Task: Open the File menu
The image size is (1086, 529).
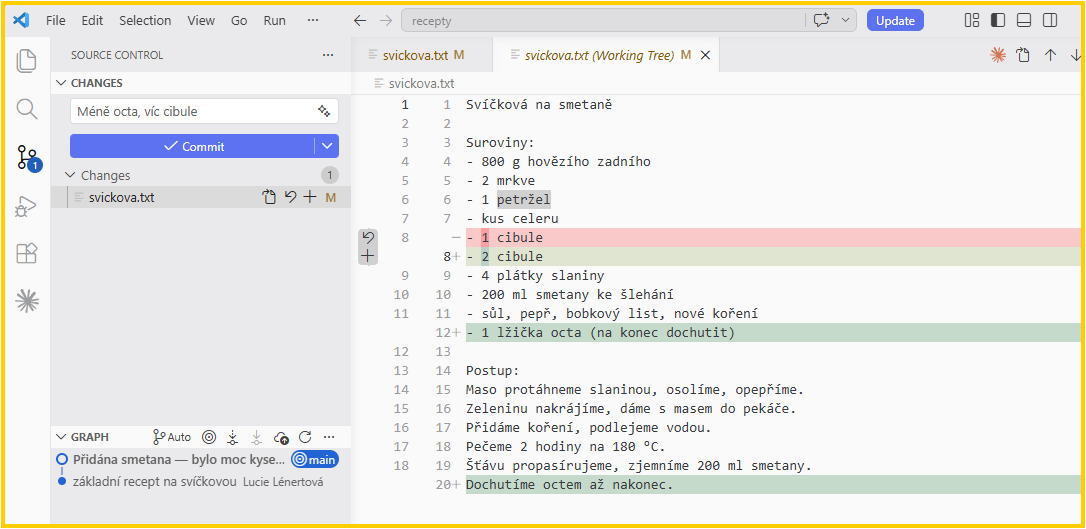Action: (55, 21)
